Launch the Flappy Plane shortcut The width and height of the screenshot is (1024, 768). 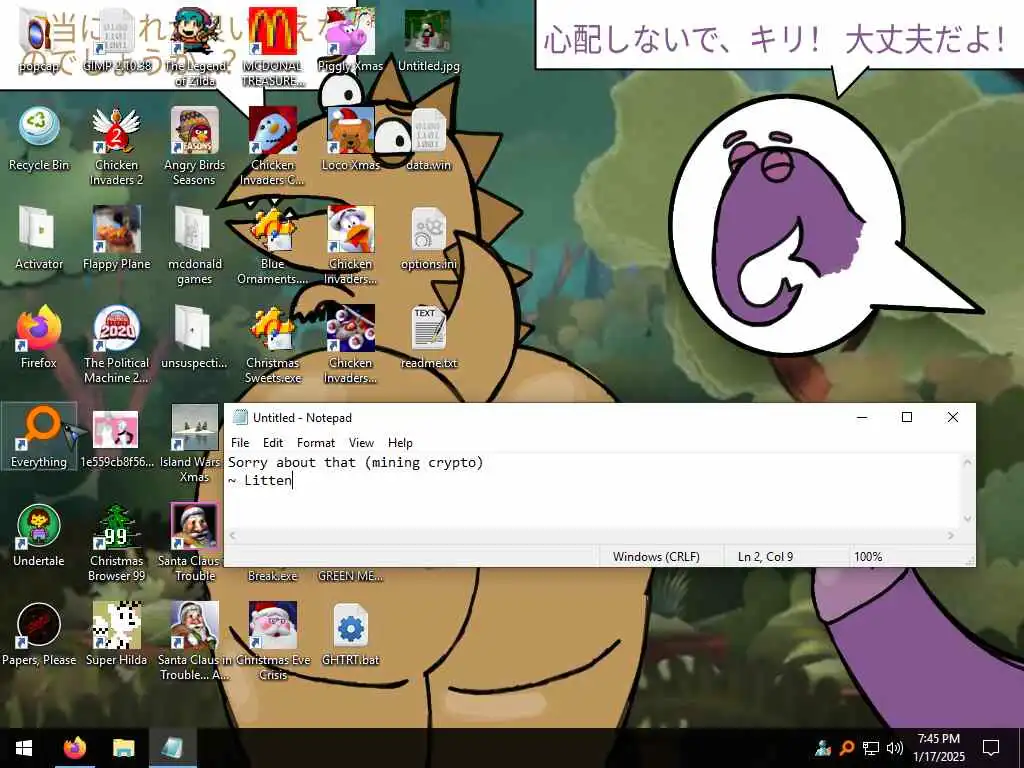point(116,238)
